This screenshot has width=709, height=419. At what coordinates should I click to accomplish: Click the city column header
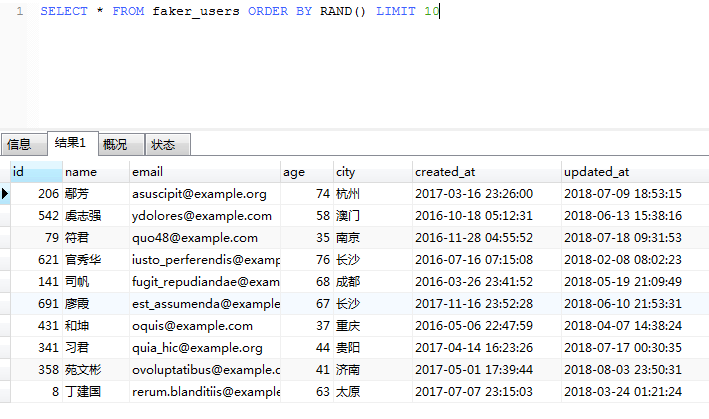coord(373,172)
